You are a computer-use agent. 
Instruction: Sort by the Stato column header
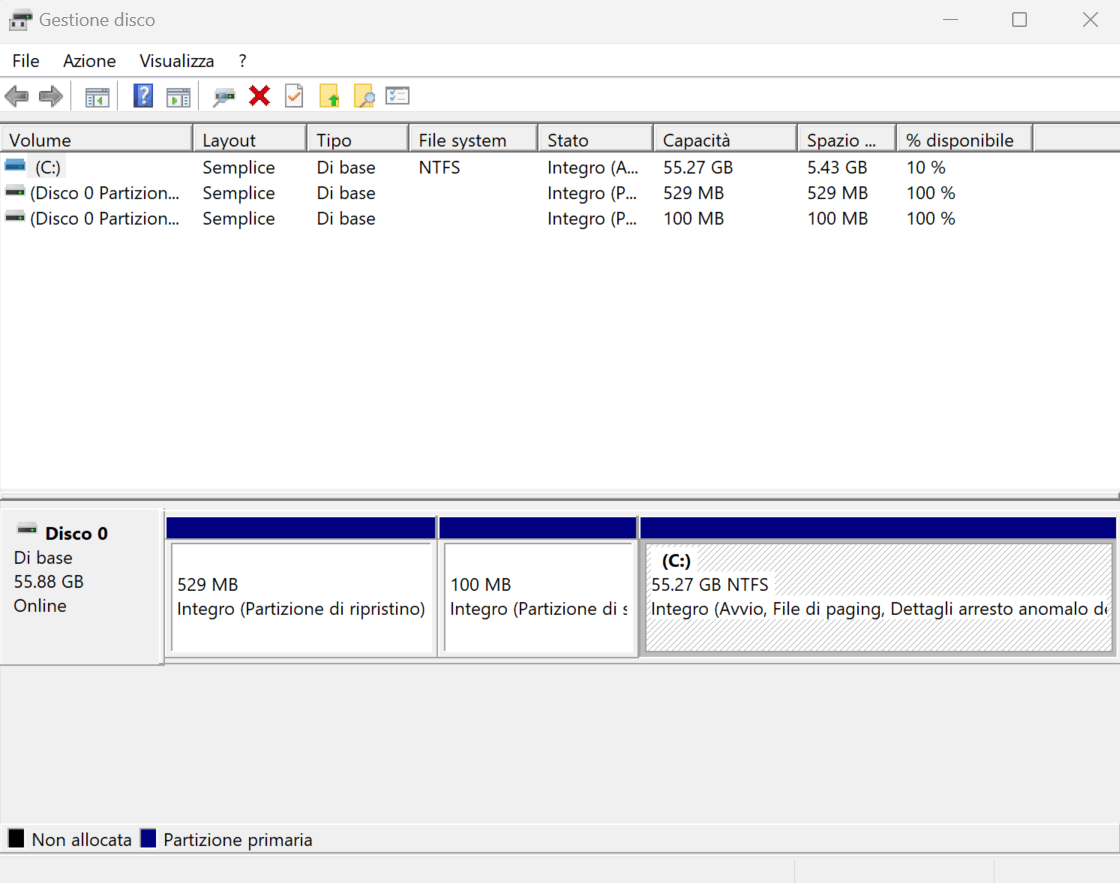[596, 139]
